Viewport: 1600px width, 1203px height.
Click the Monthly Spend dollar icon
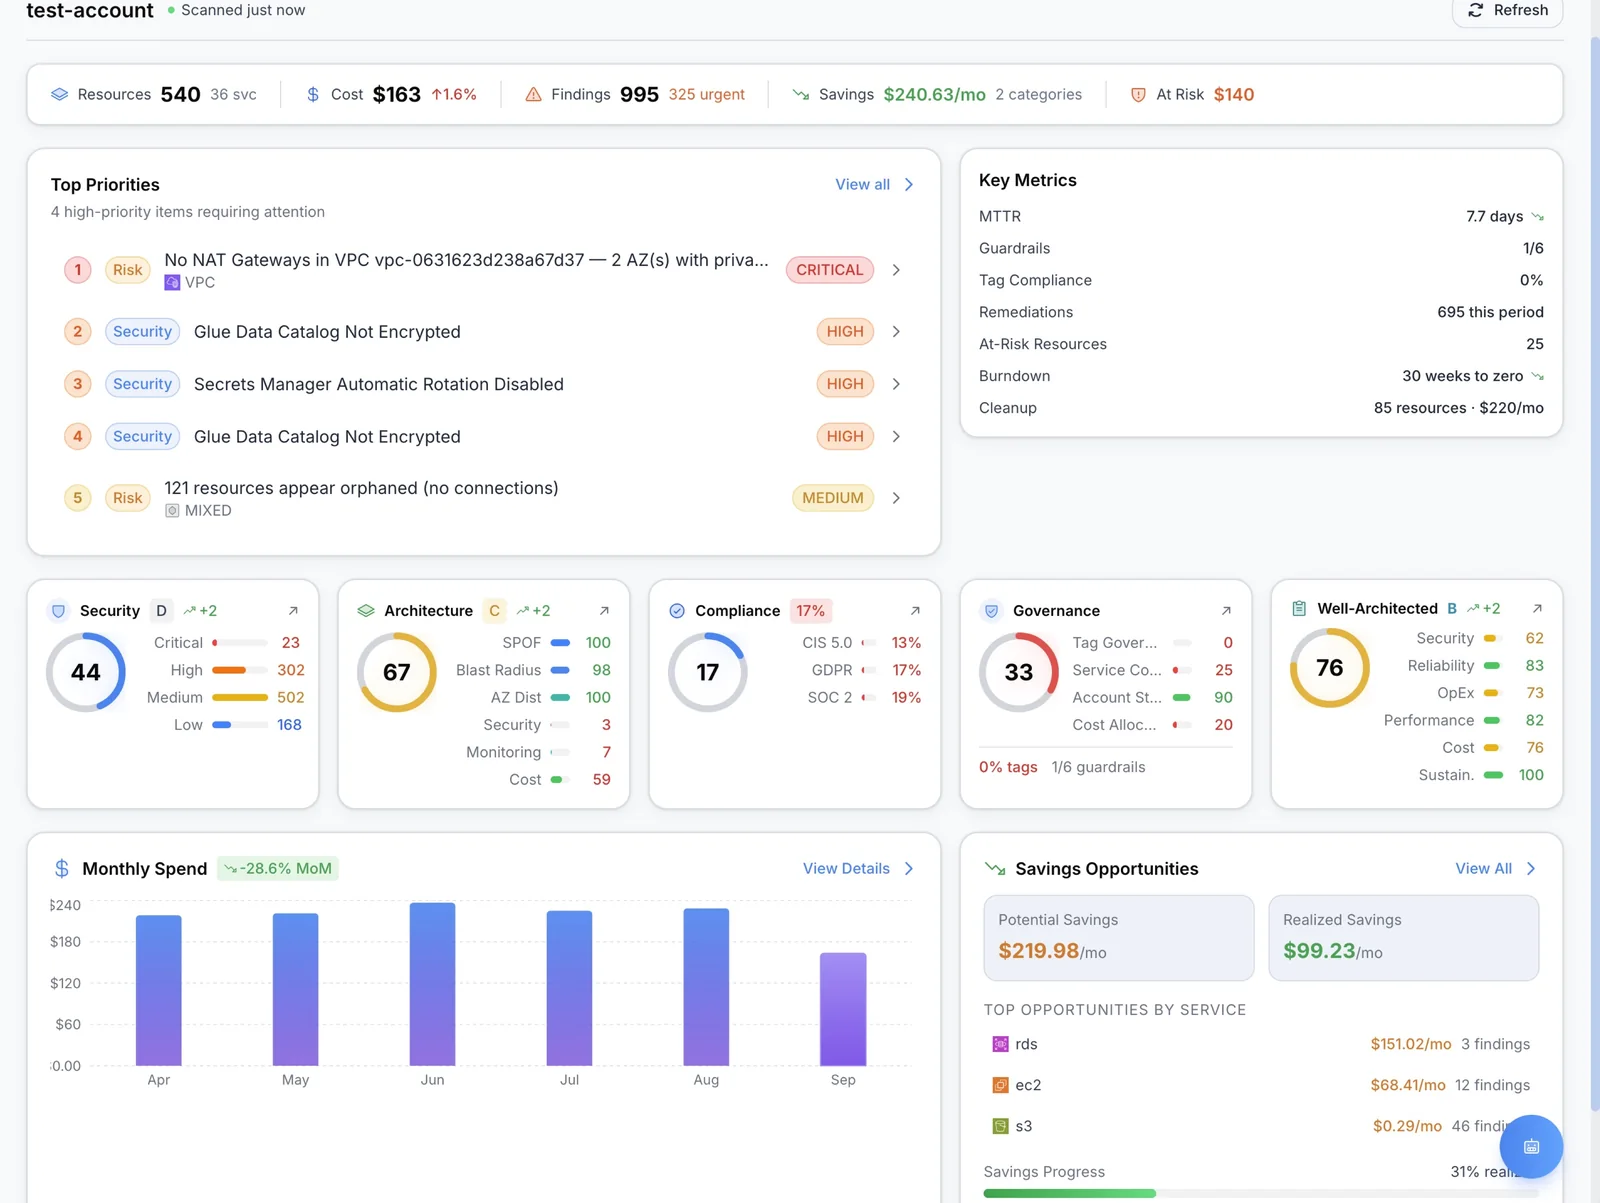point(62,869)
